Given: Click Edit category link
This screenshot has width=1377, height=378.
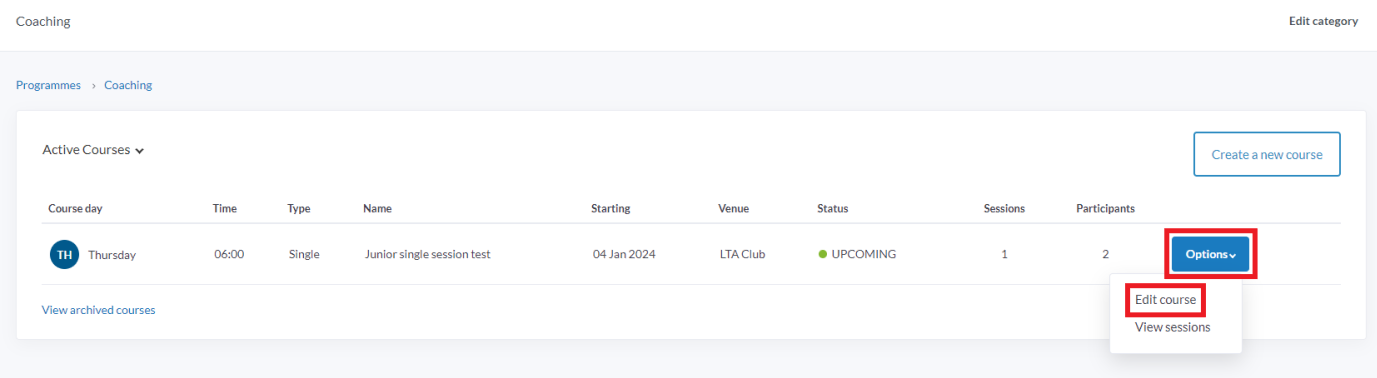Looking at the screenshot, I should click(x=1323, y=21).
